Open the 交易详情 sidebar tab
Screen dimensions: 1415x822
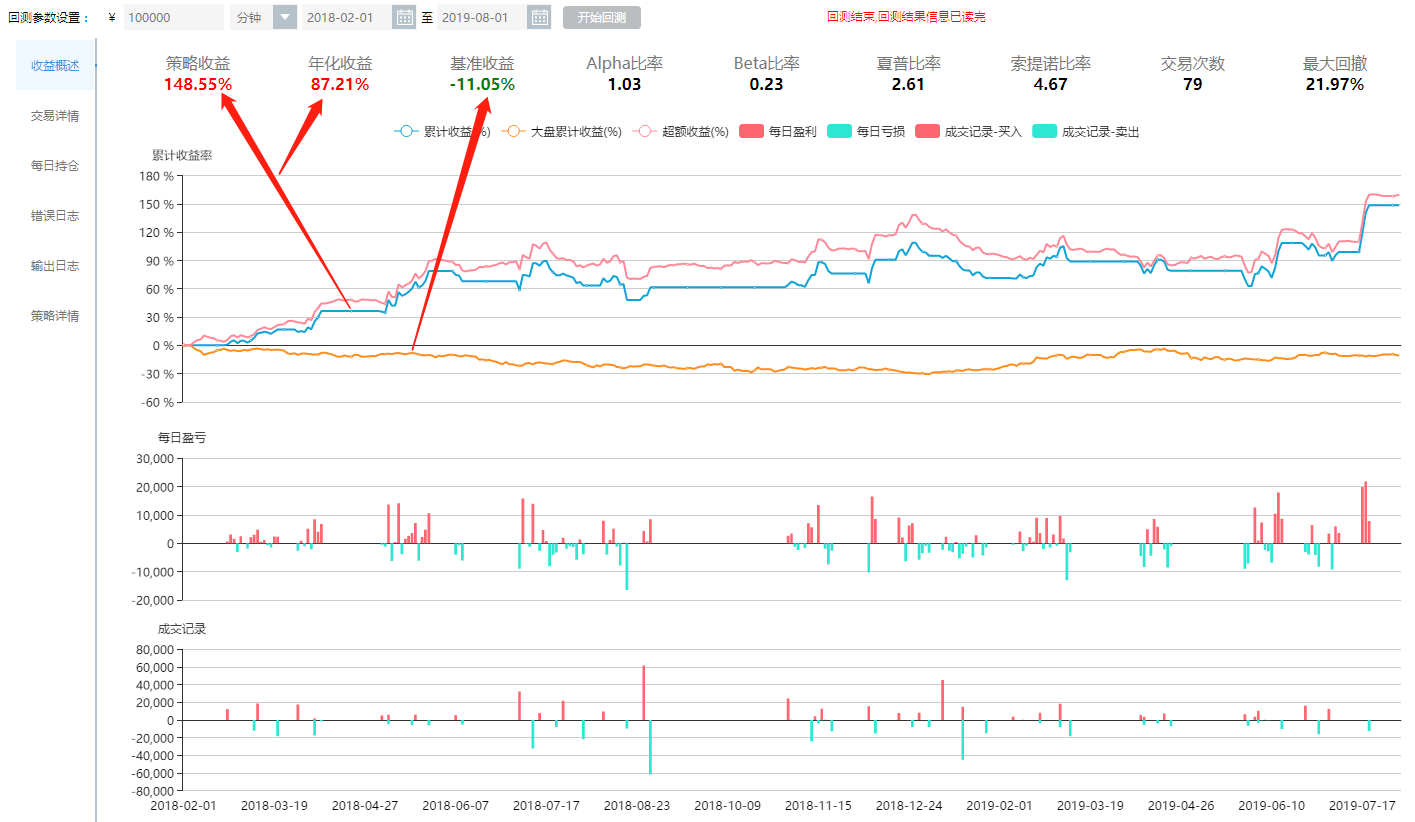pos(55,116)
